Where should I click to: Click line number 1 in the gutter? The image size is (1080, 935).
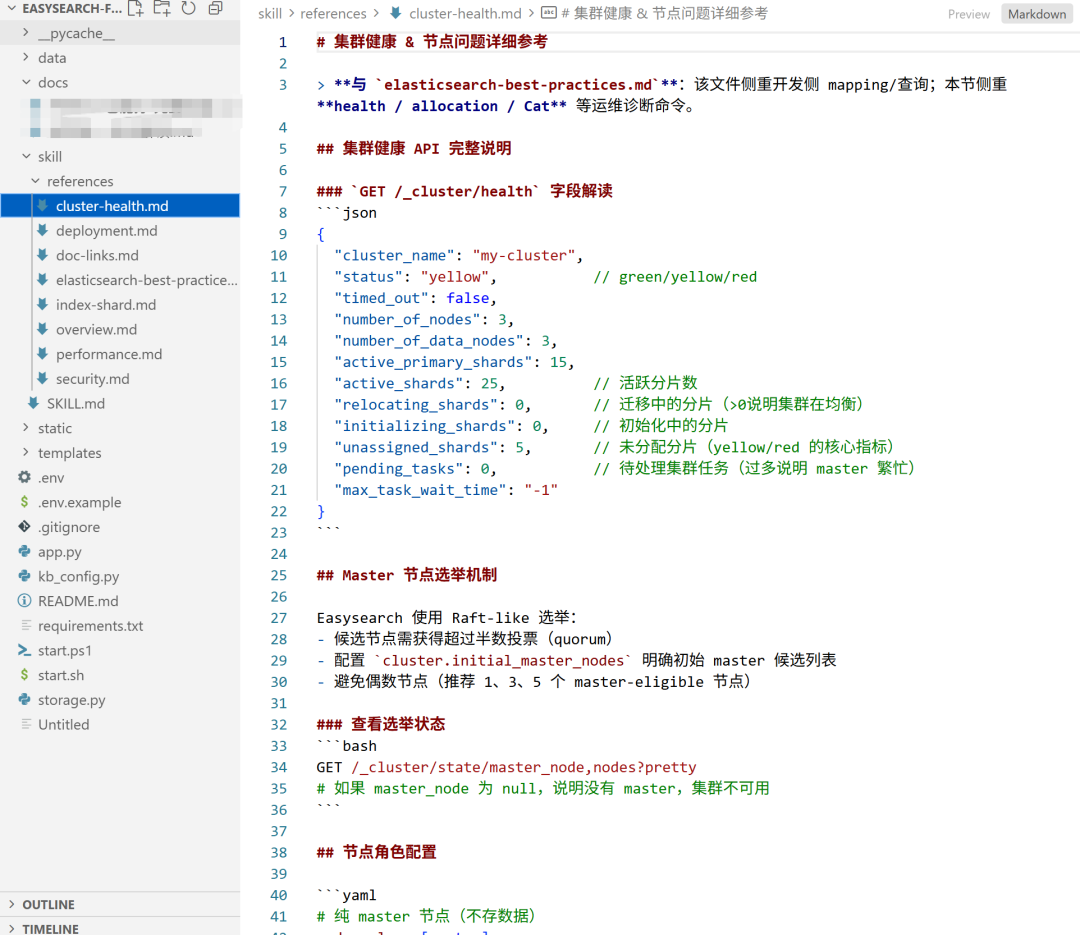coord(282,42)
